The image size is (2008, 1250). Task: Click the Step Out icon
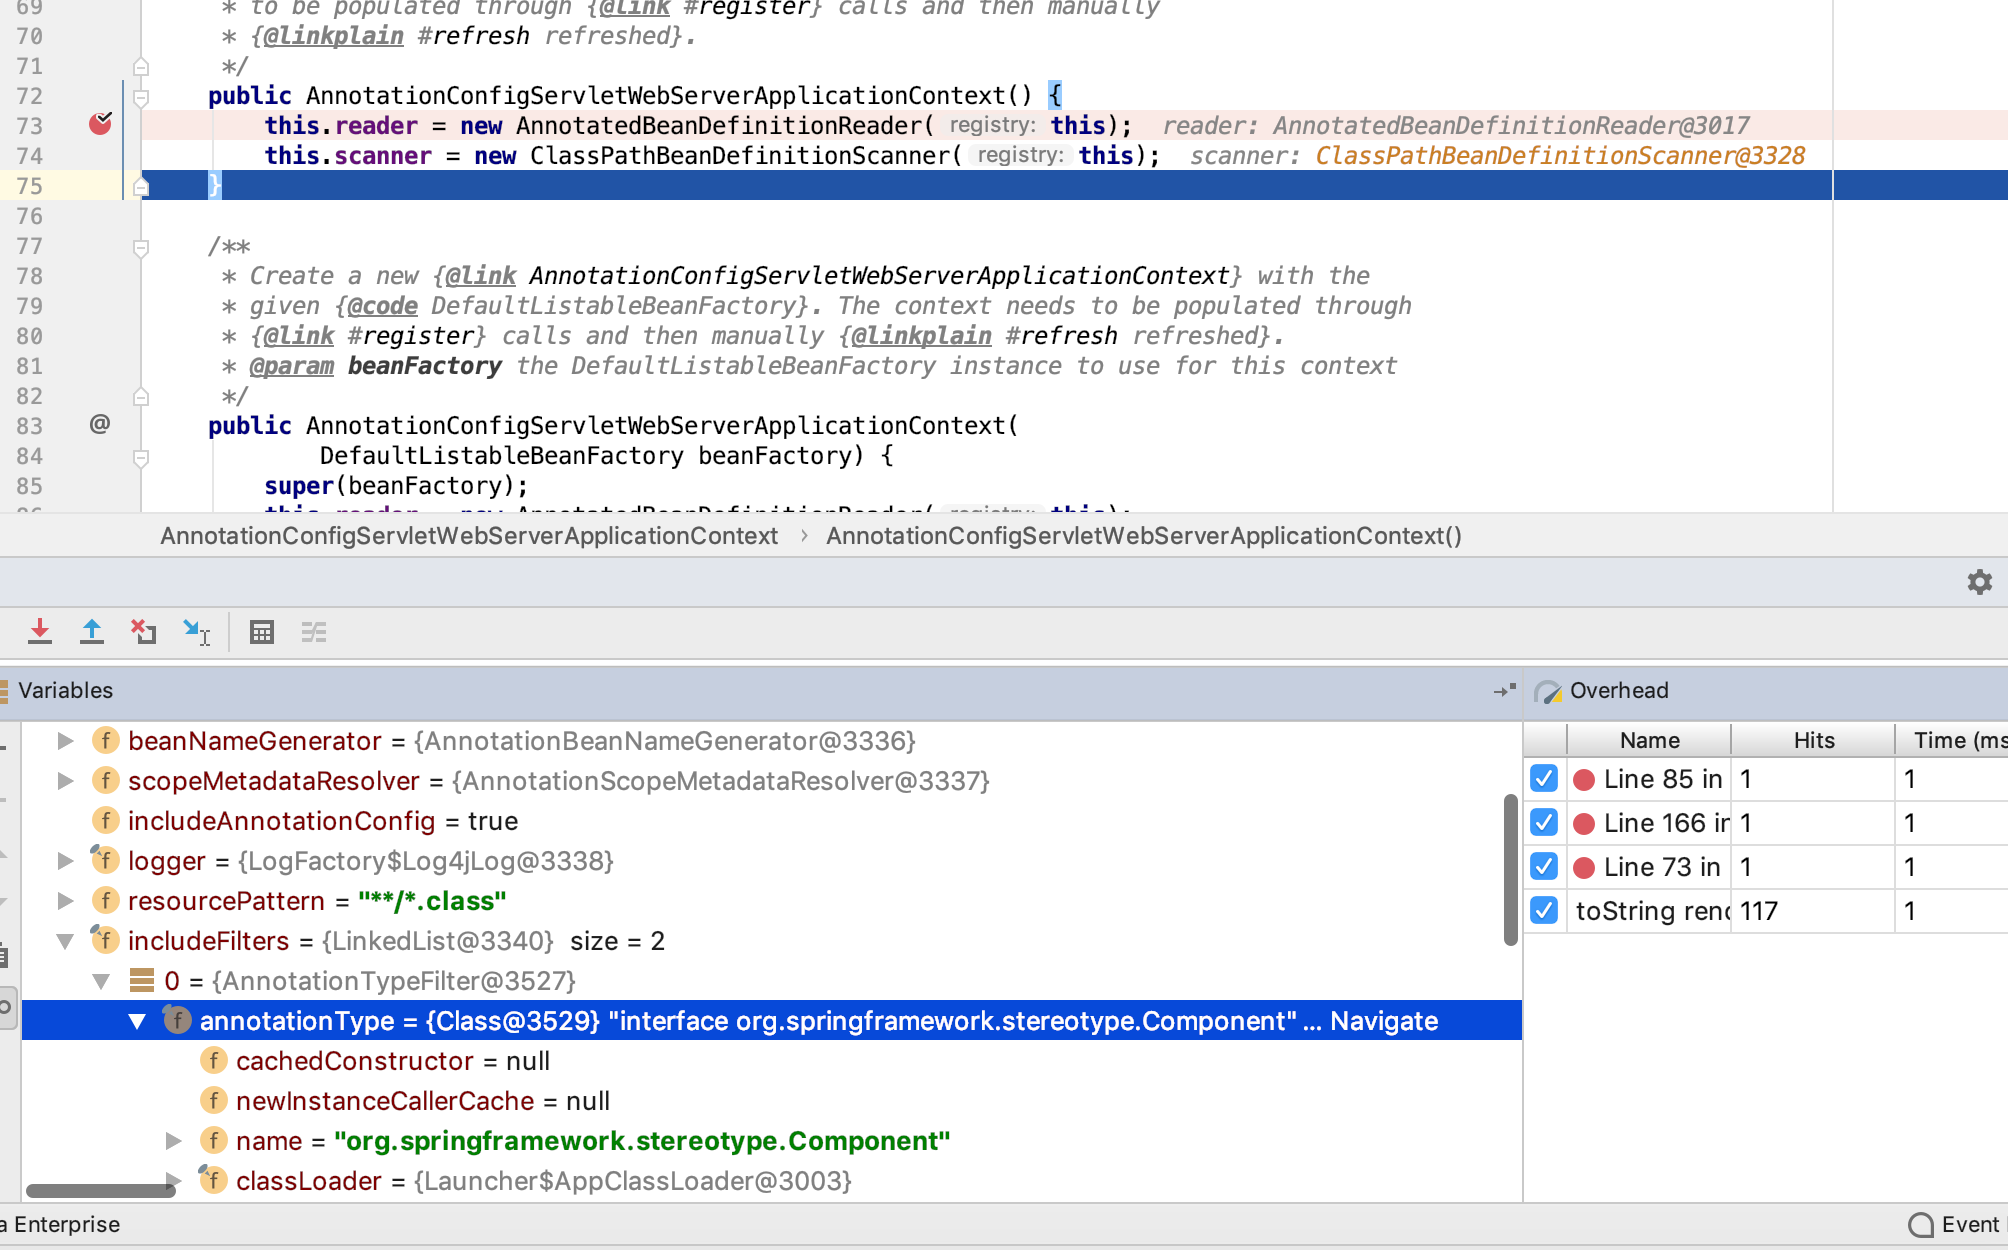pyautogui.click(x=92, y=632)
